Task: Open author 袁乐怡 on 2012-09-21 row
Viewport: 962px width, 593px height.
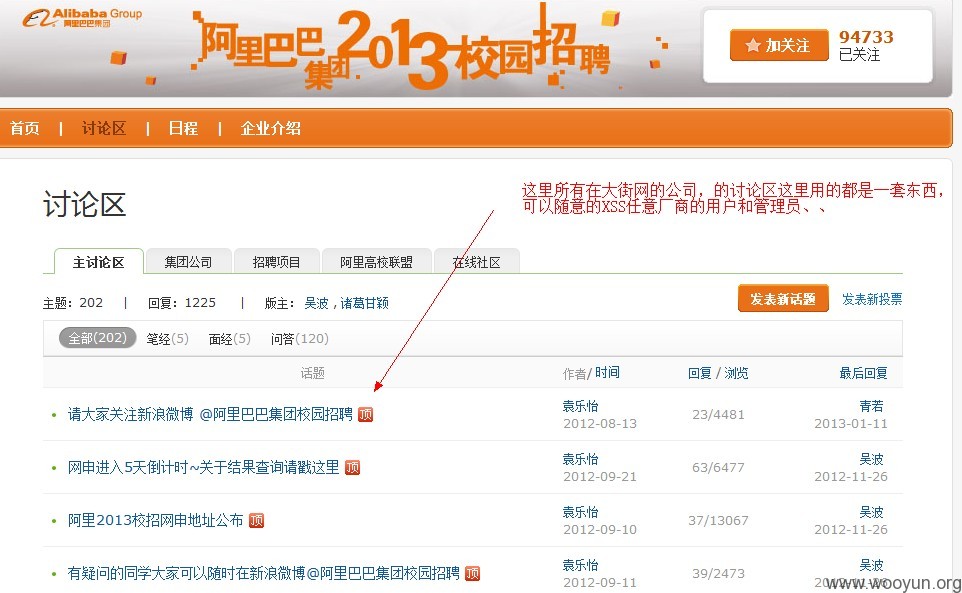Action: pyautogui.click(x=580, y=459)
